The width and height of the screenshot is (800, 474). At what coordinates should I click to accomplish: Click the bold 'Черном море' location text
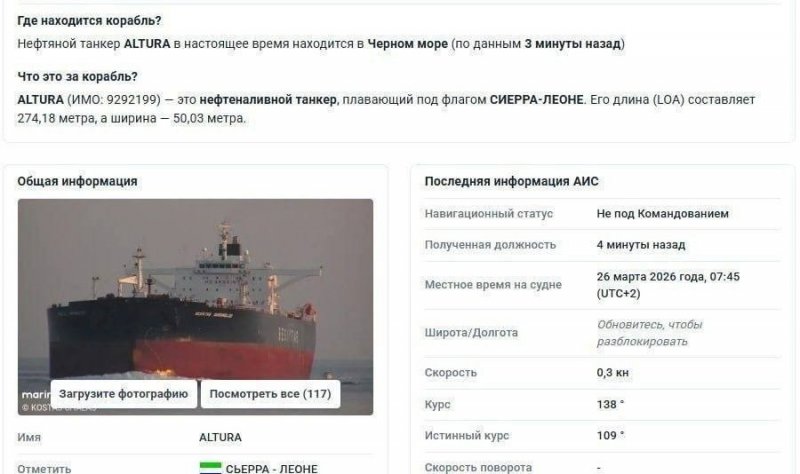coord(407,44)
